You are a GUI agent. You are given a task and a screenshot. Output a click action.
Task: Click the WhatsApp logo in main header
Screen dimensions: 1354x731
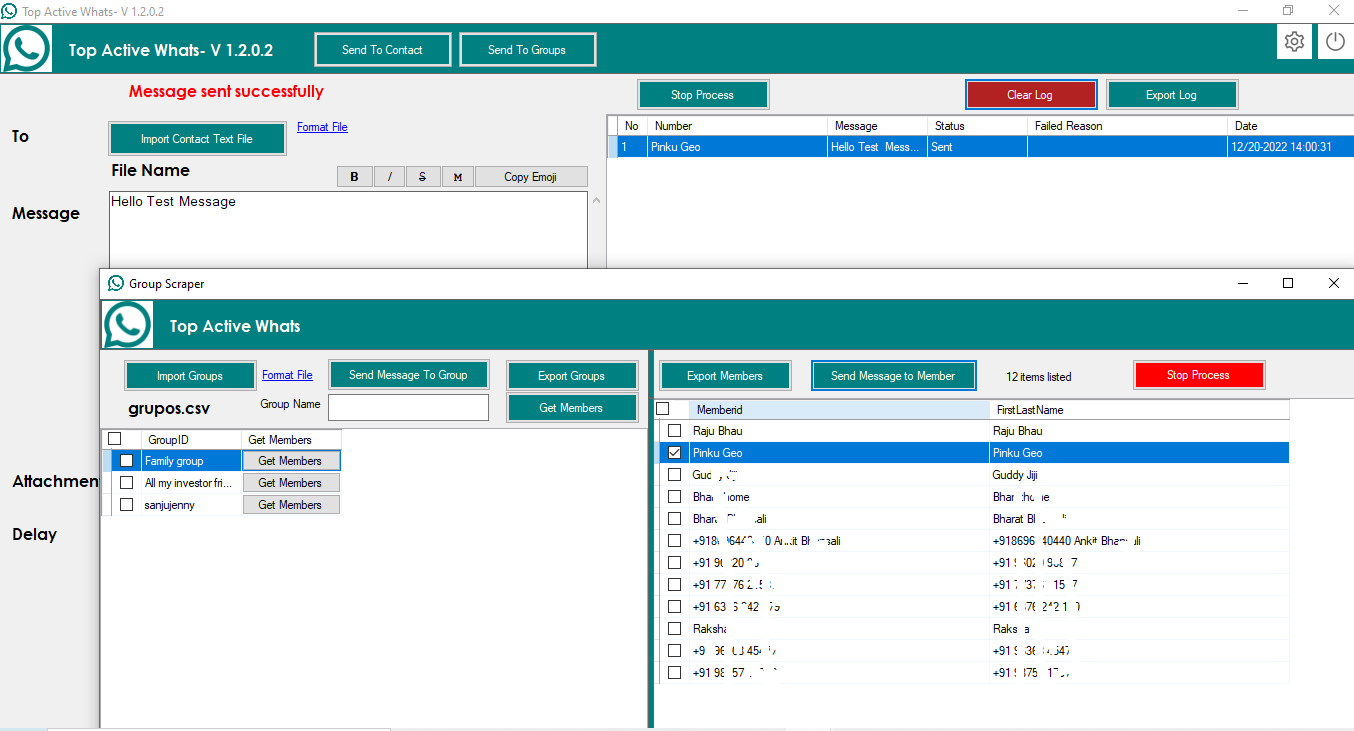tap(26, 48)
